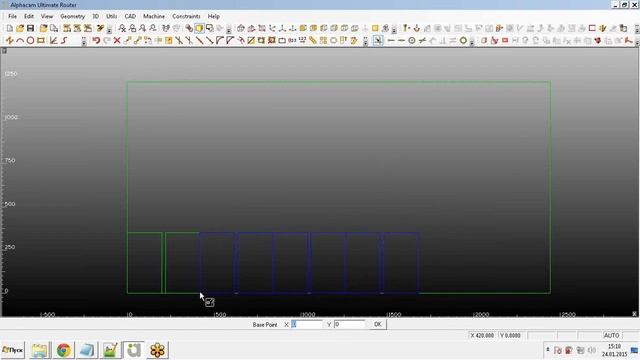Click the first zoom magnifier icon
Screen dimensions: 640x360
click(122, 28)
